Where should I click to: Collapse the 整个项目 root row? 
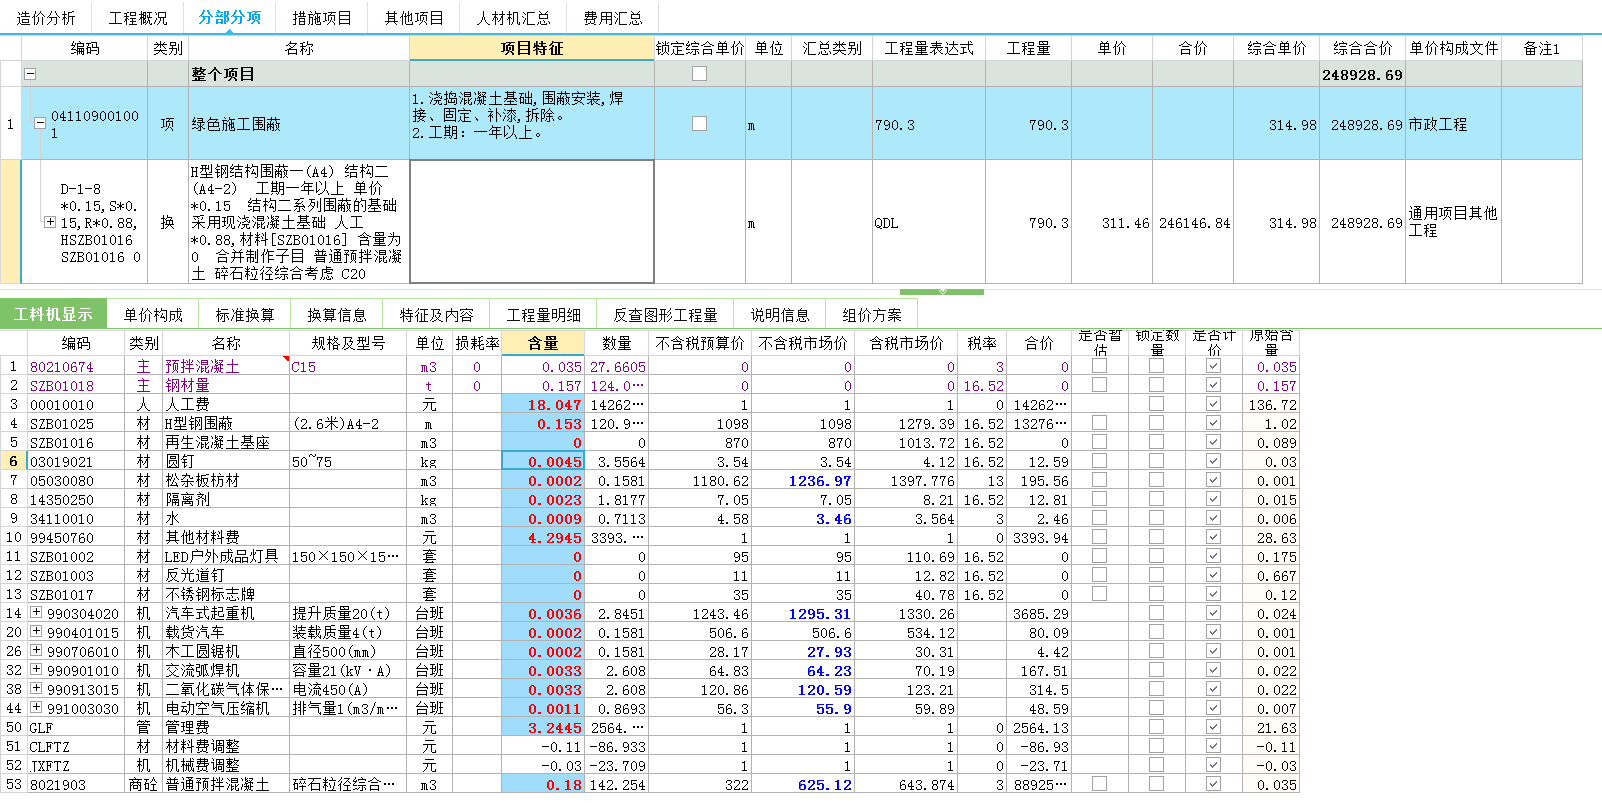click(x=30, y=74)
